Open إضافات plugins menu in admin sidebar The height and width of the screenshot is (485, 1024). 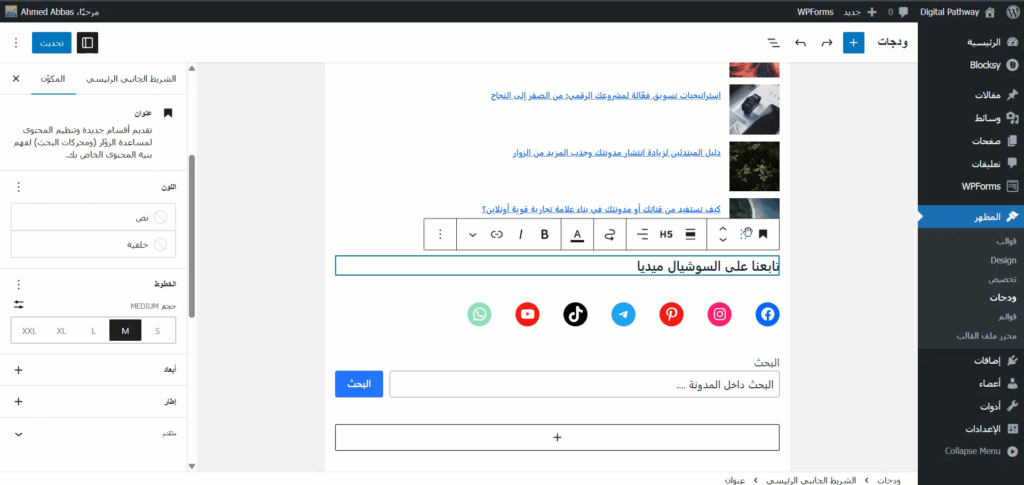click(x=982, y=360)
